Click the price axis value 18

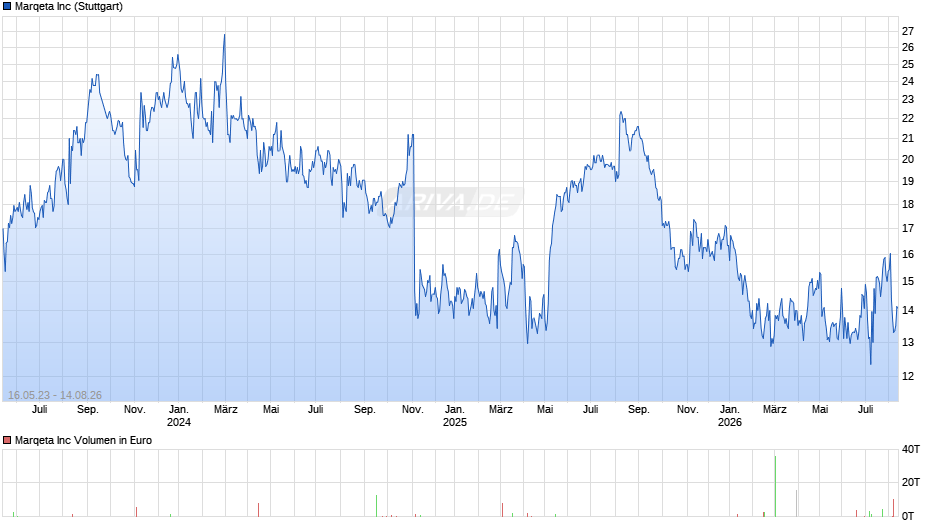pyautogui.click(x=908, y=204)
